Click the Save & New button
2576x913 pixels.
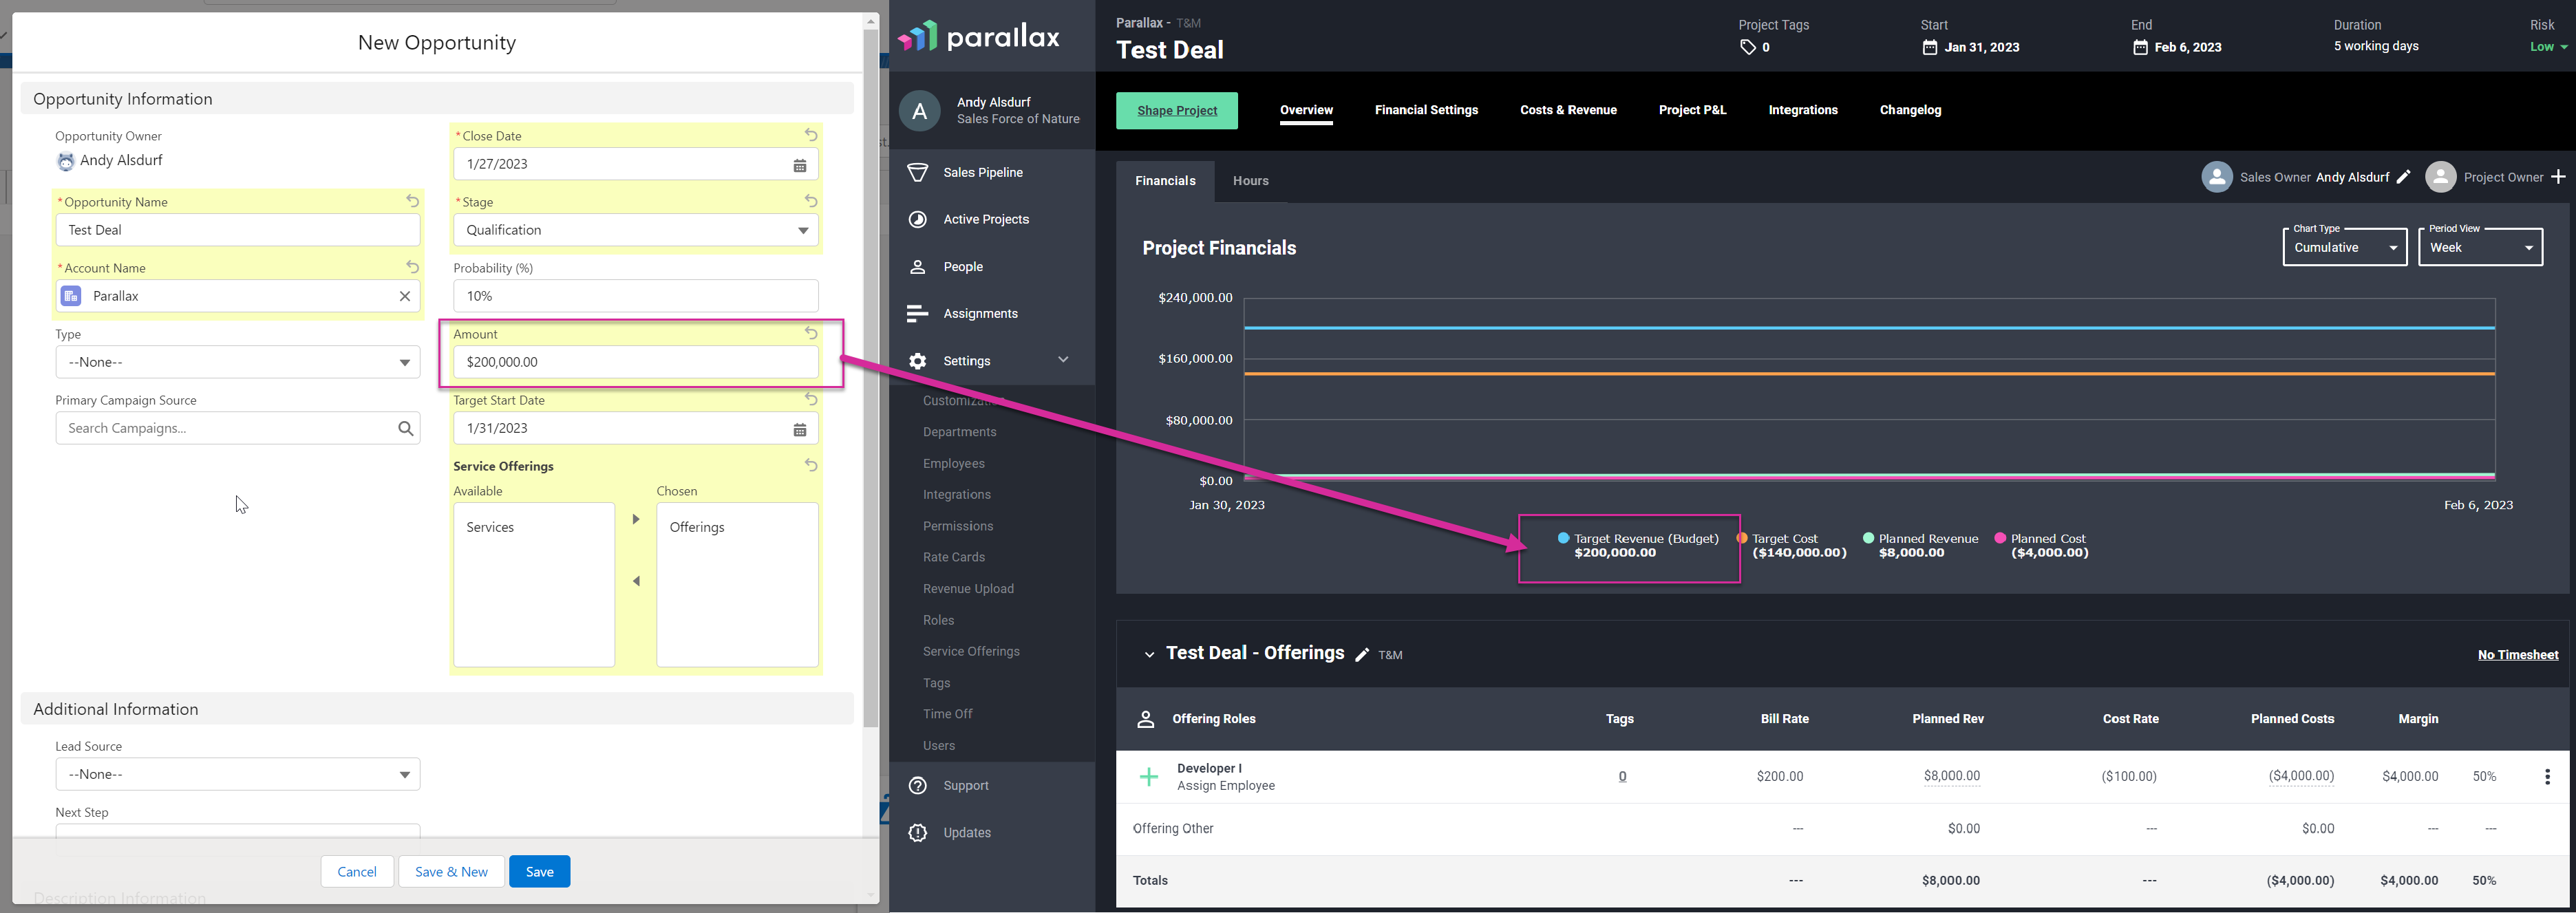coord(451,872)
